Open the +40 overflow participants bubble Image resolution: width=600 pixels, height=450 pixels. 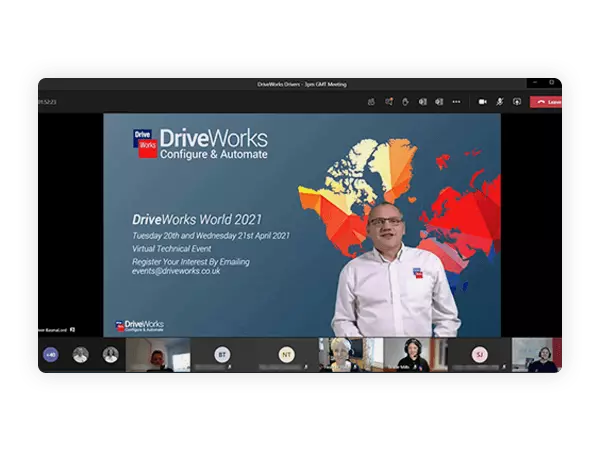pyautogui.click(x=51, y=355)
